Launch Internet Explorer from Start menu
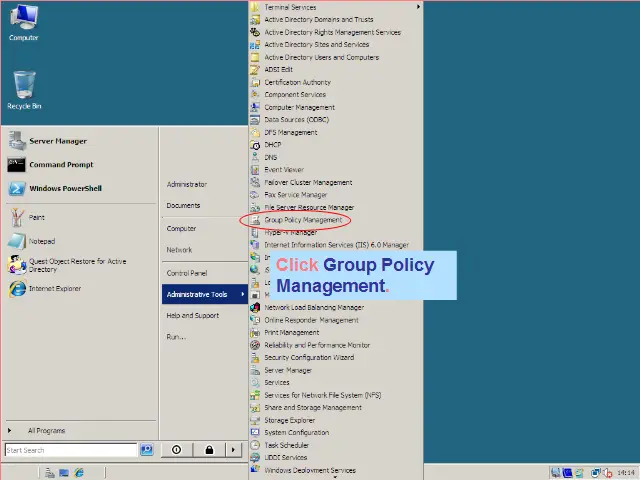 tap(54, 289)
